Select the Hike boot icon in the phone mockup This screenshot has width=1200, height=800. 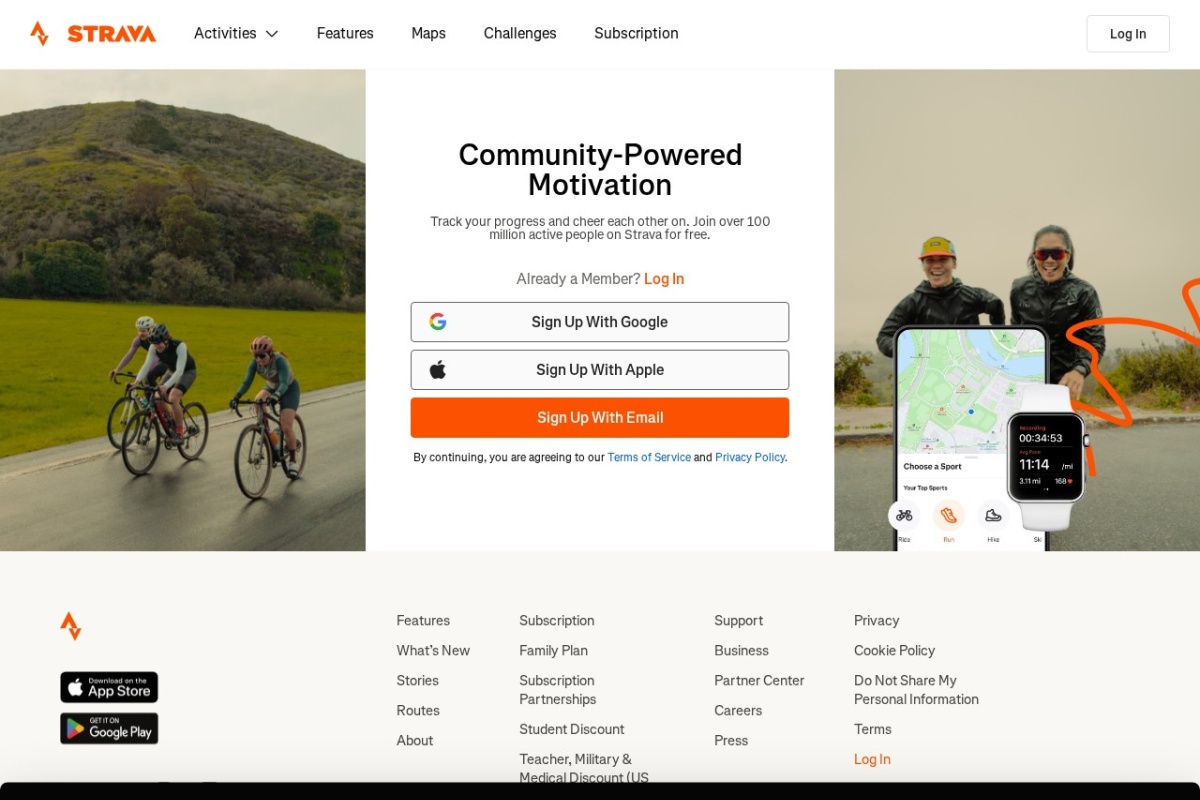993,516
